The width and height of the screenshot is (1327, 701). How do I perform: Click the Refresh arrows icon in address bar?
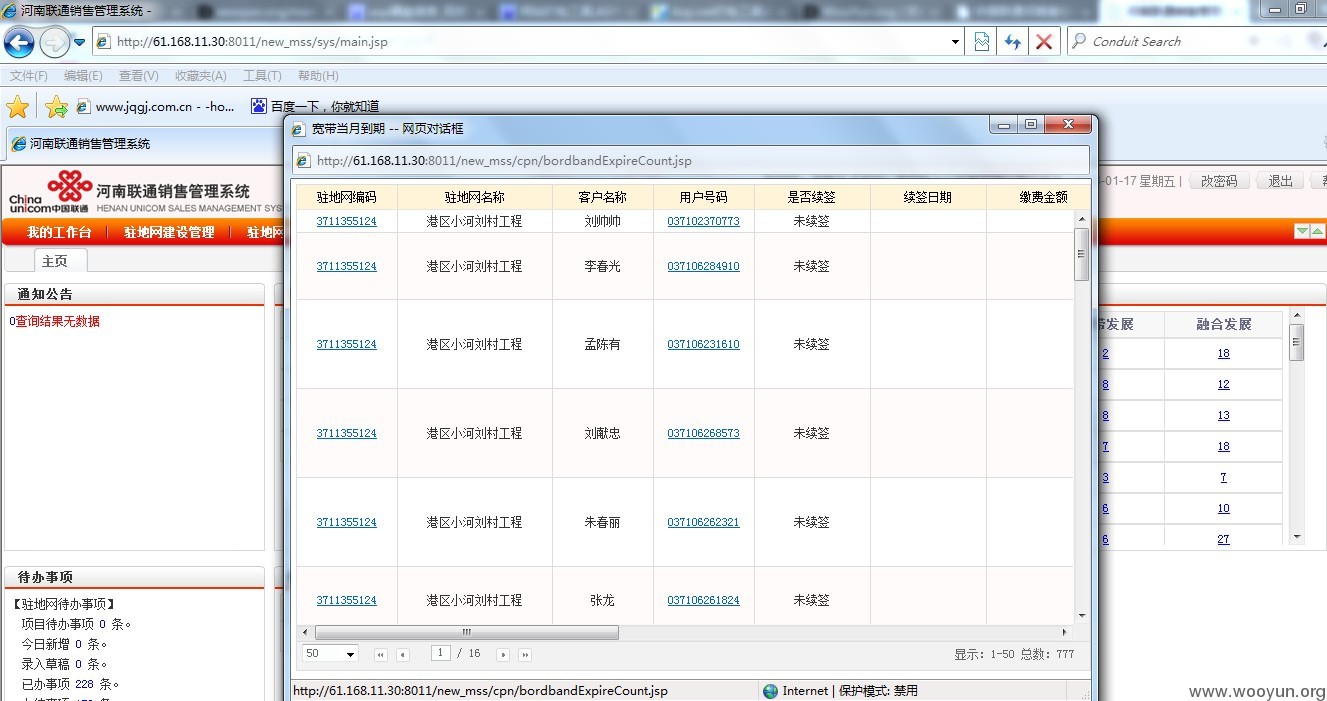(x=1012, y=42)
